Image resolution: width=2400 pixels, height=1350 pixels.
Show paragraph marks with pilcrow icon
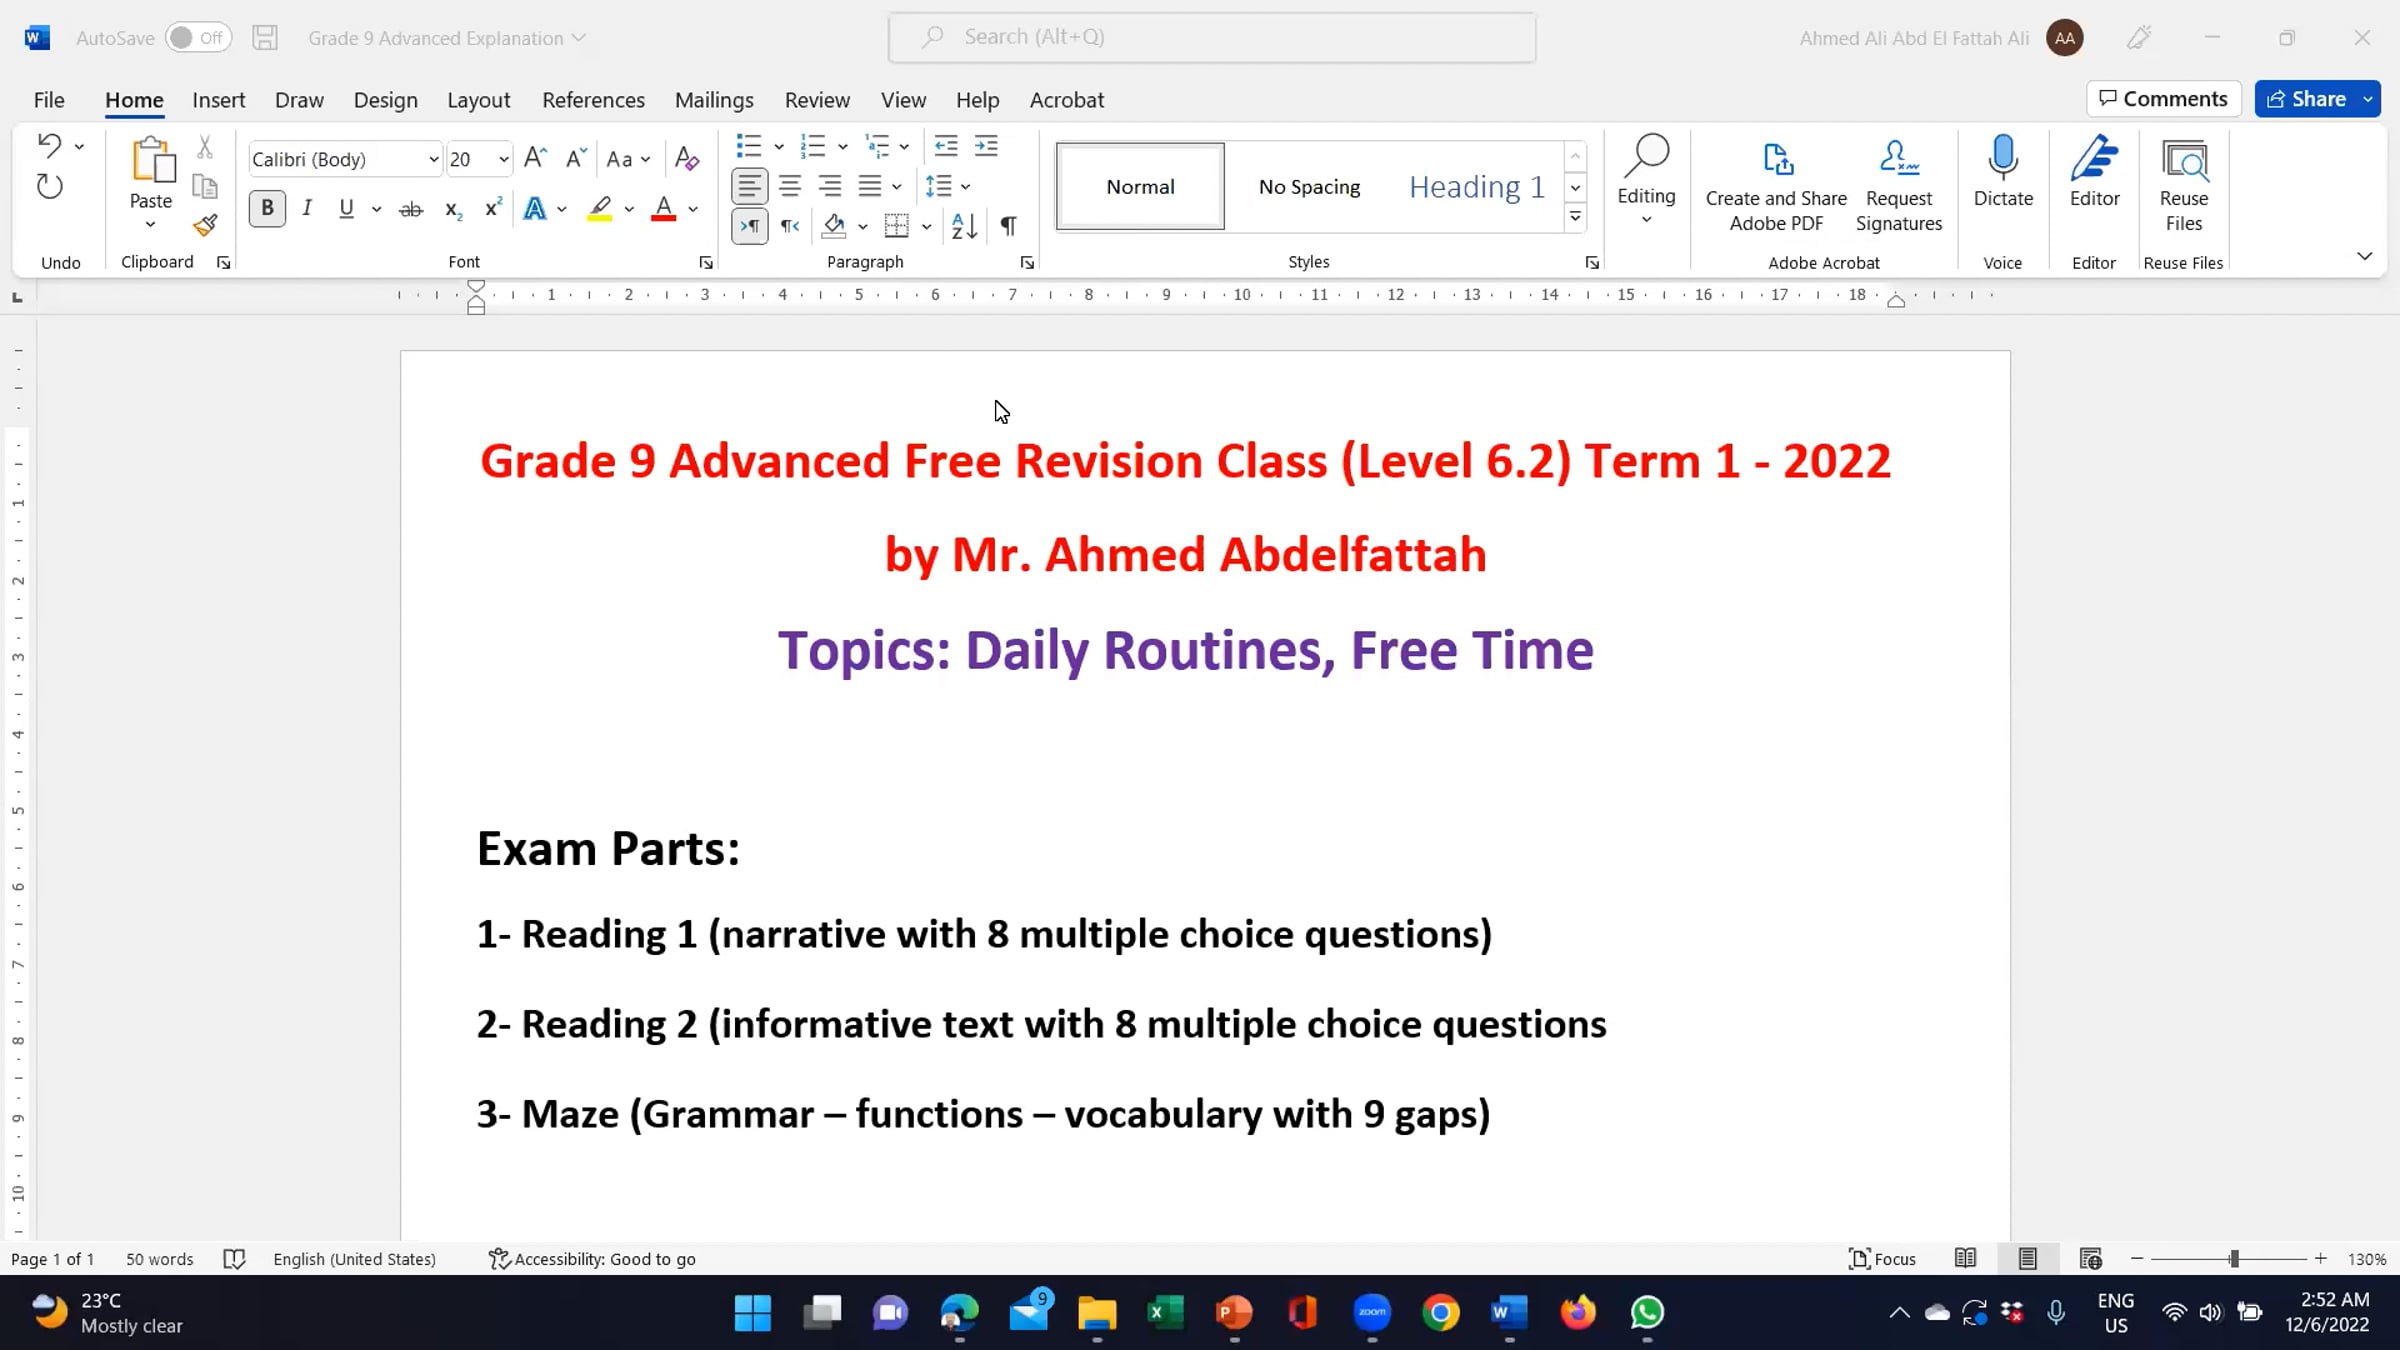coord(1008,226)
